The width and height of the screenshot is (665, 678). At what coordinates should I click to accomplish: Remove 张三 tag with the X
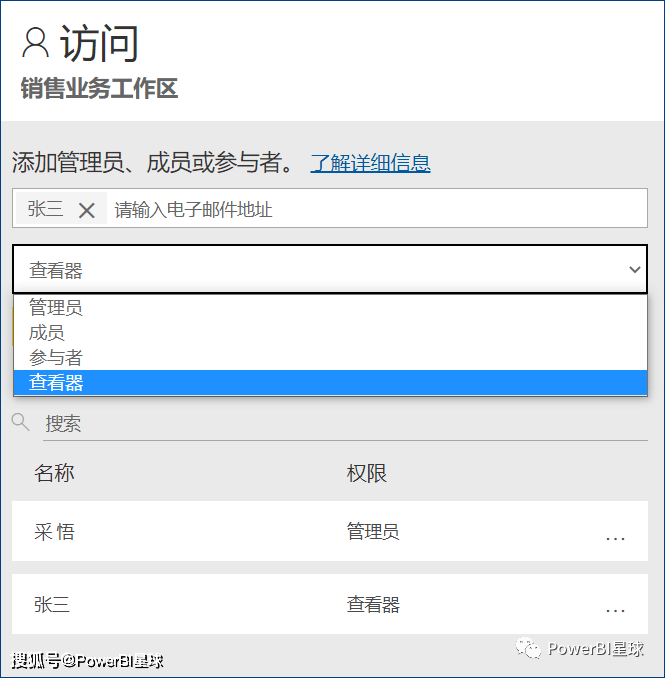[87, 211]
